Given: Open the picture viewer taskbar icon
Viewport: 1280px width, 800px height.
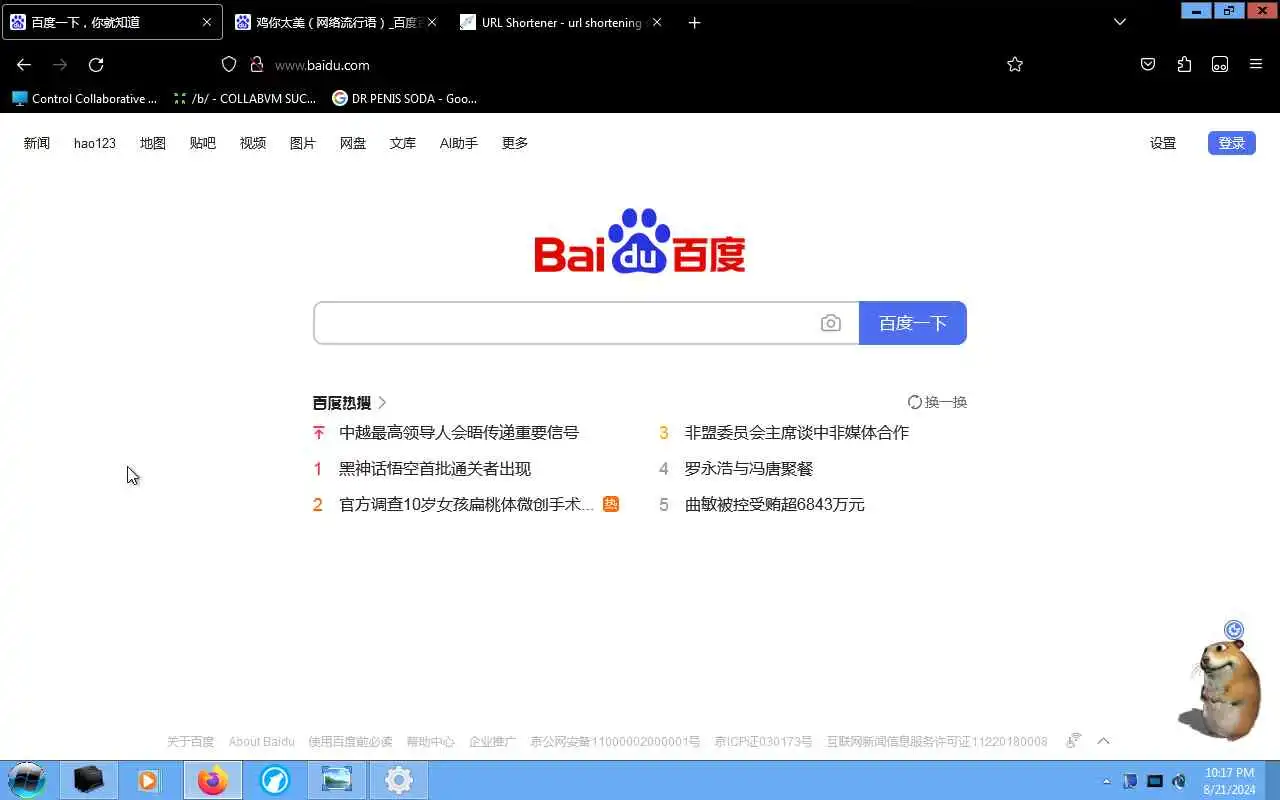Looking at the screenshot, I should point(337,780).
